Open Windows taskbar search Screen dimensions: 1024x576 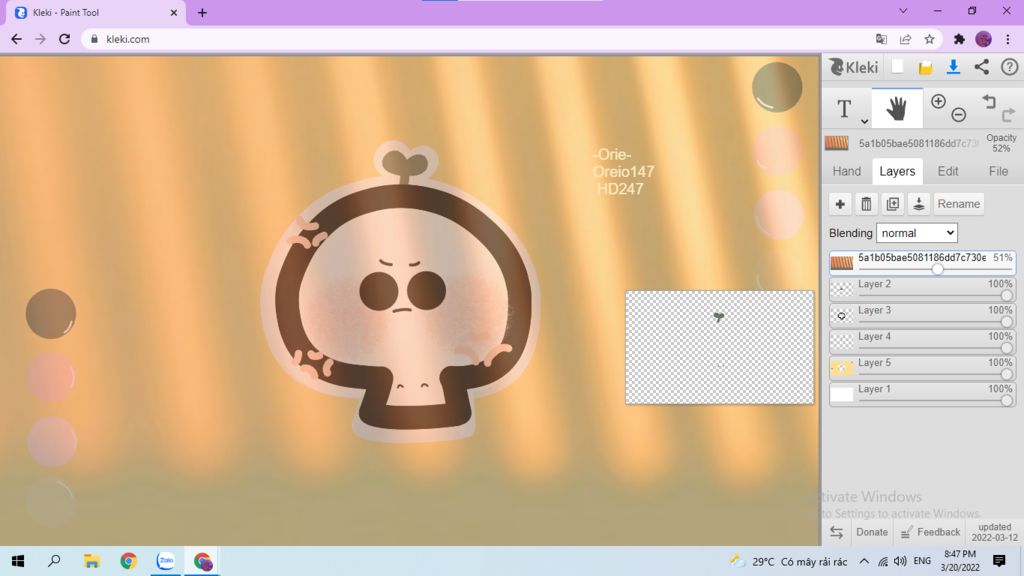click(54, 561)
